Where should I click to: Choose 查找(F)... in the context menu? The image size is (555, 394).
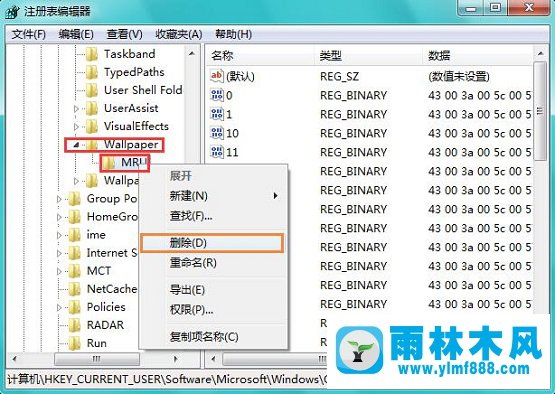click(213, 216)
